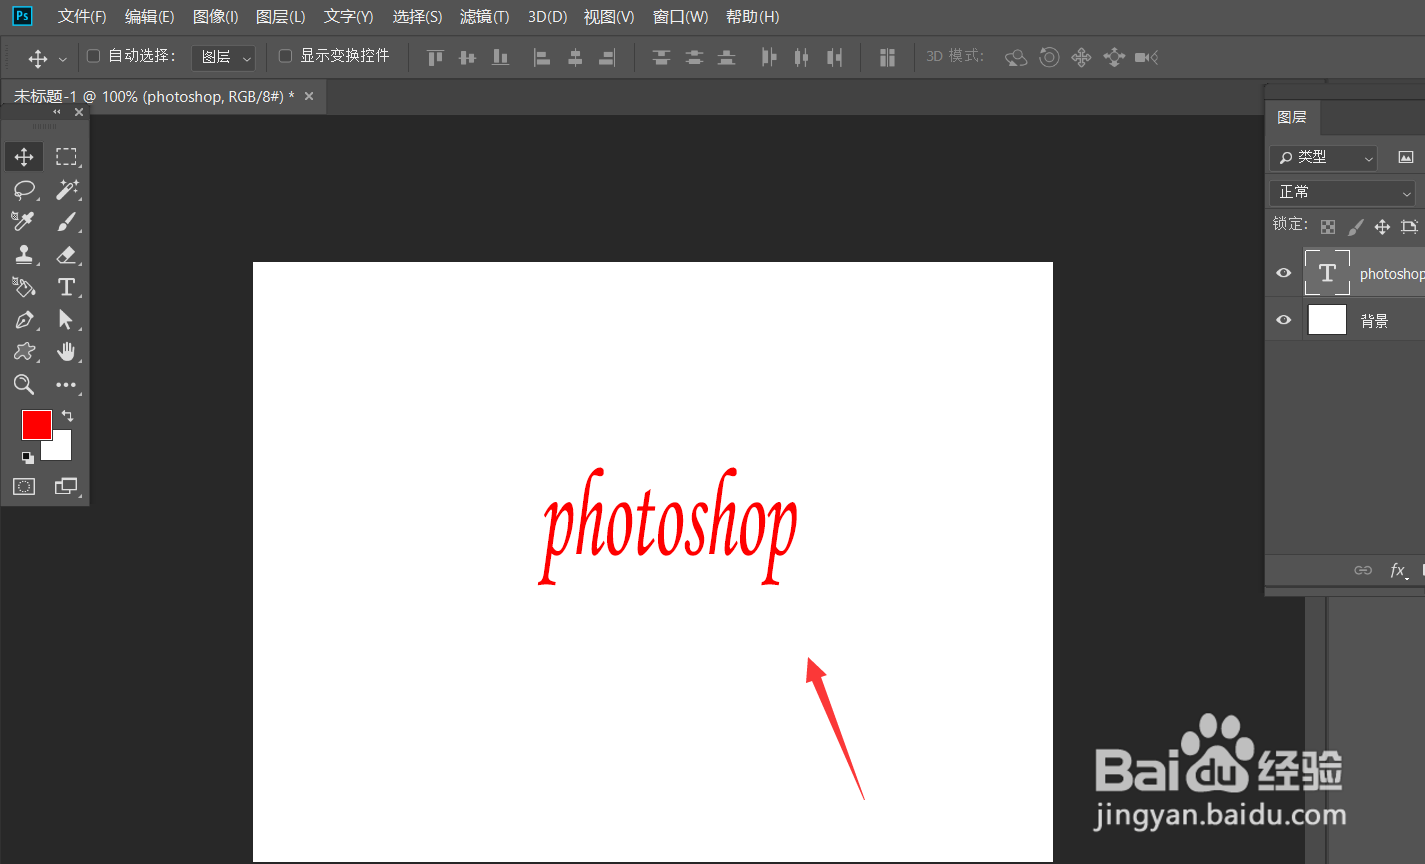Click the 3D slide camera icon
The width and height of the screenshot is (1425, 864).
1114,58
